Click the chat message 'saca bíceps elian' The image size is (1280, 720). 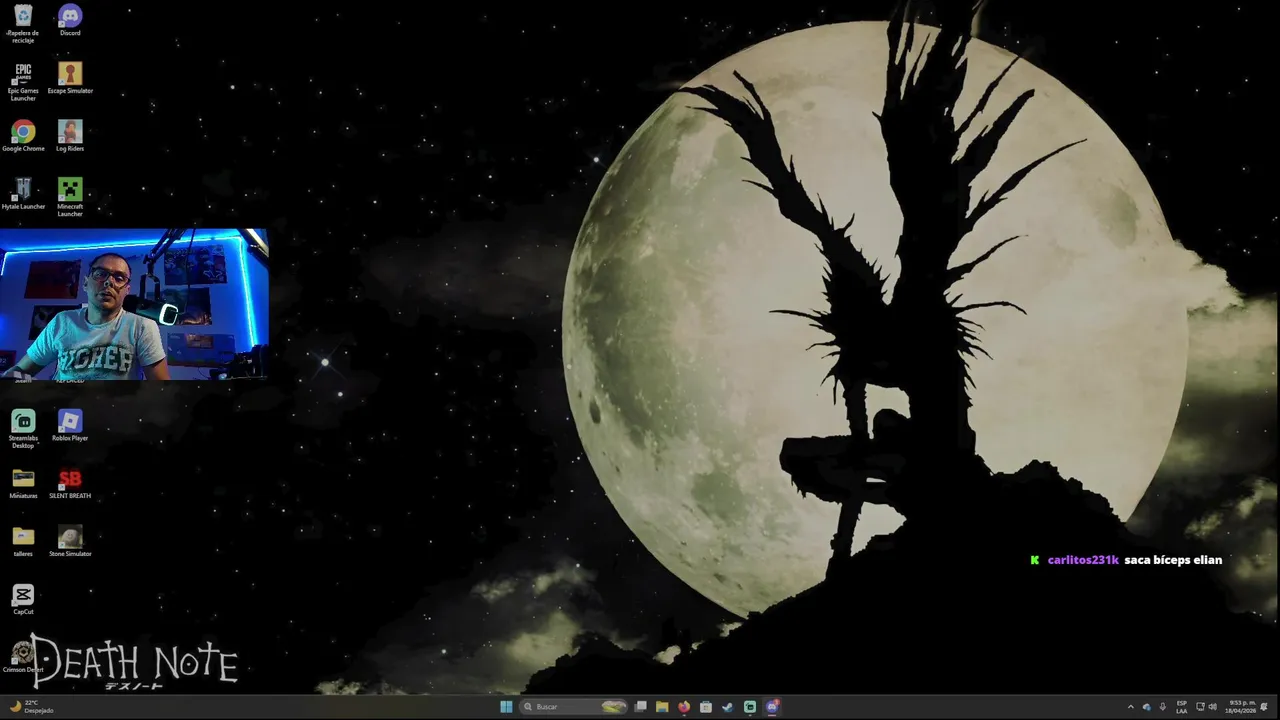pyautogui.click(x=1173, y=560)
